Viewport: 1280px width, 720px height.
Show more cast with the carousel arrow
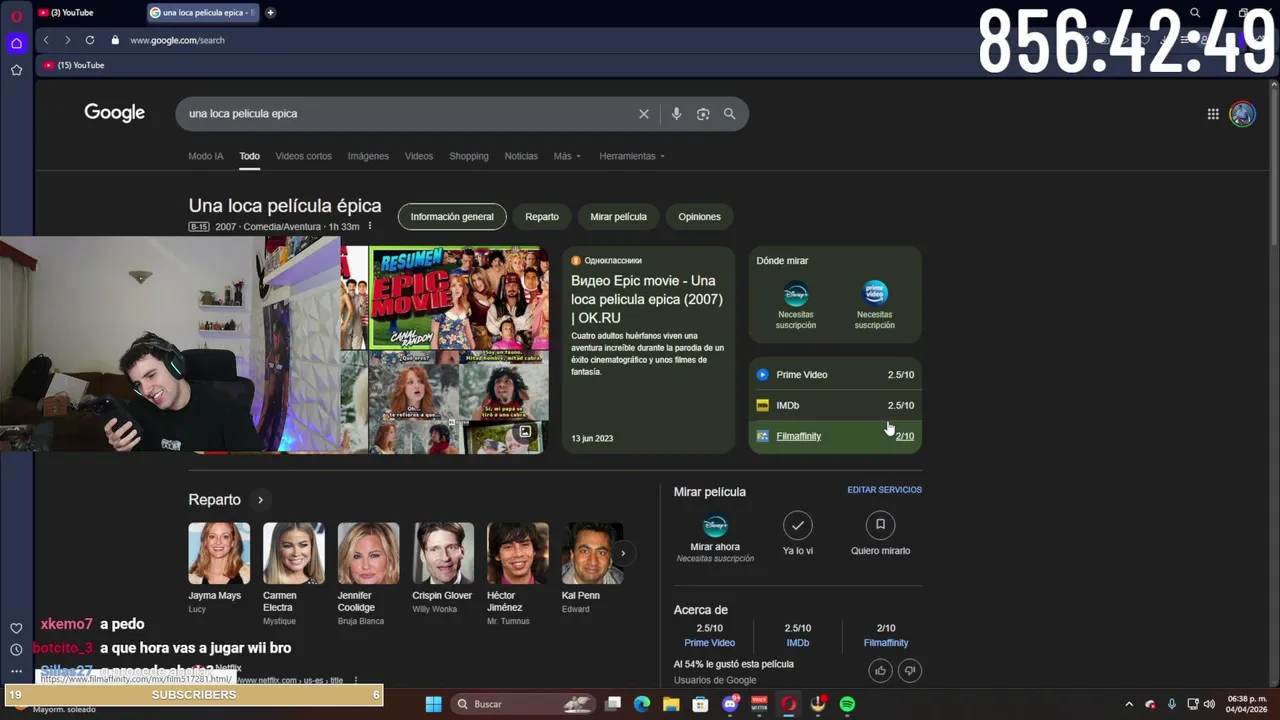[622, 553]
